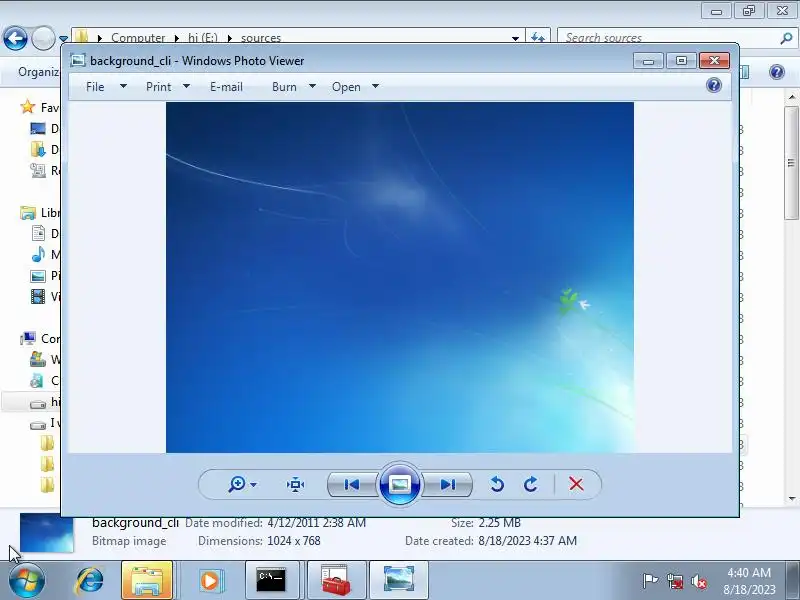Image resolution: width=800 pixels, height=600 pixels.
Task: Open the Print menu
Action: [159, 87]
